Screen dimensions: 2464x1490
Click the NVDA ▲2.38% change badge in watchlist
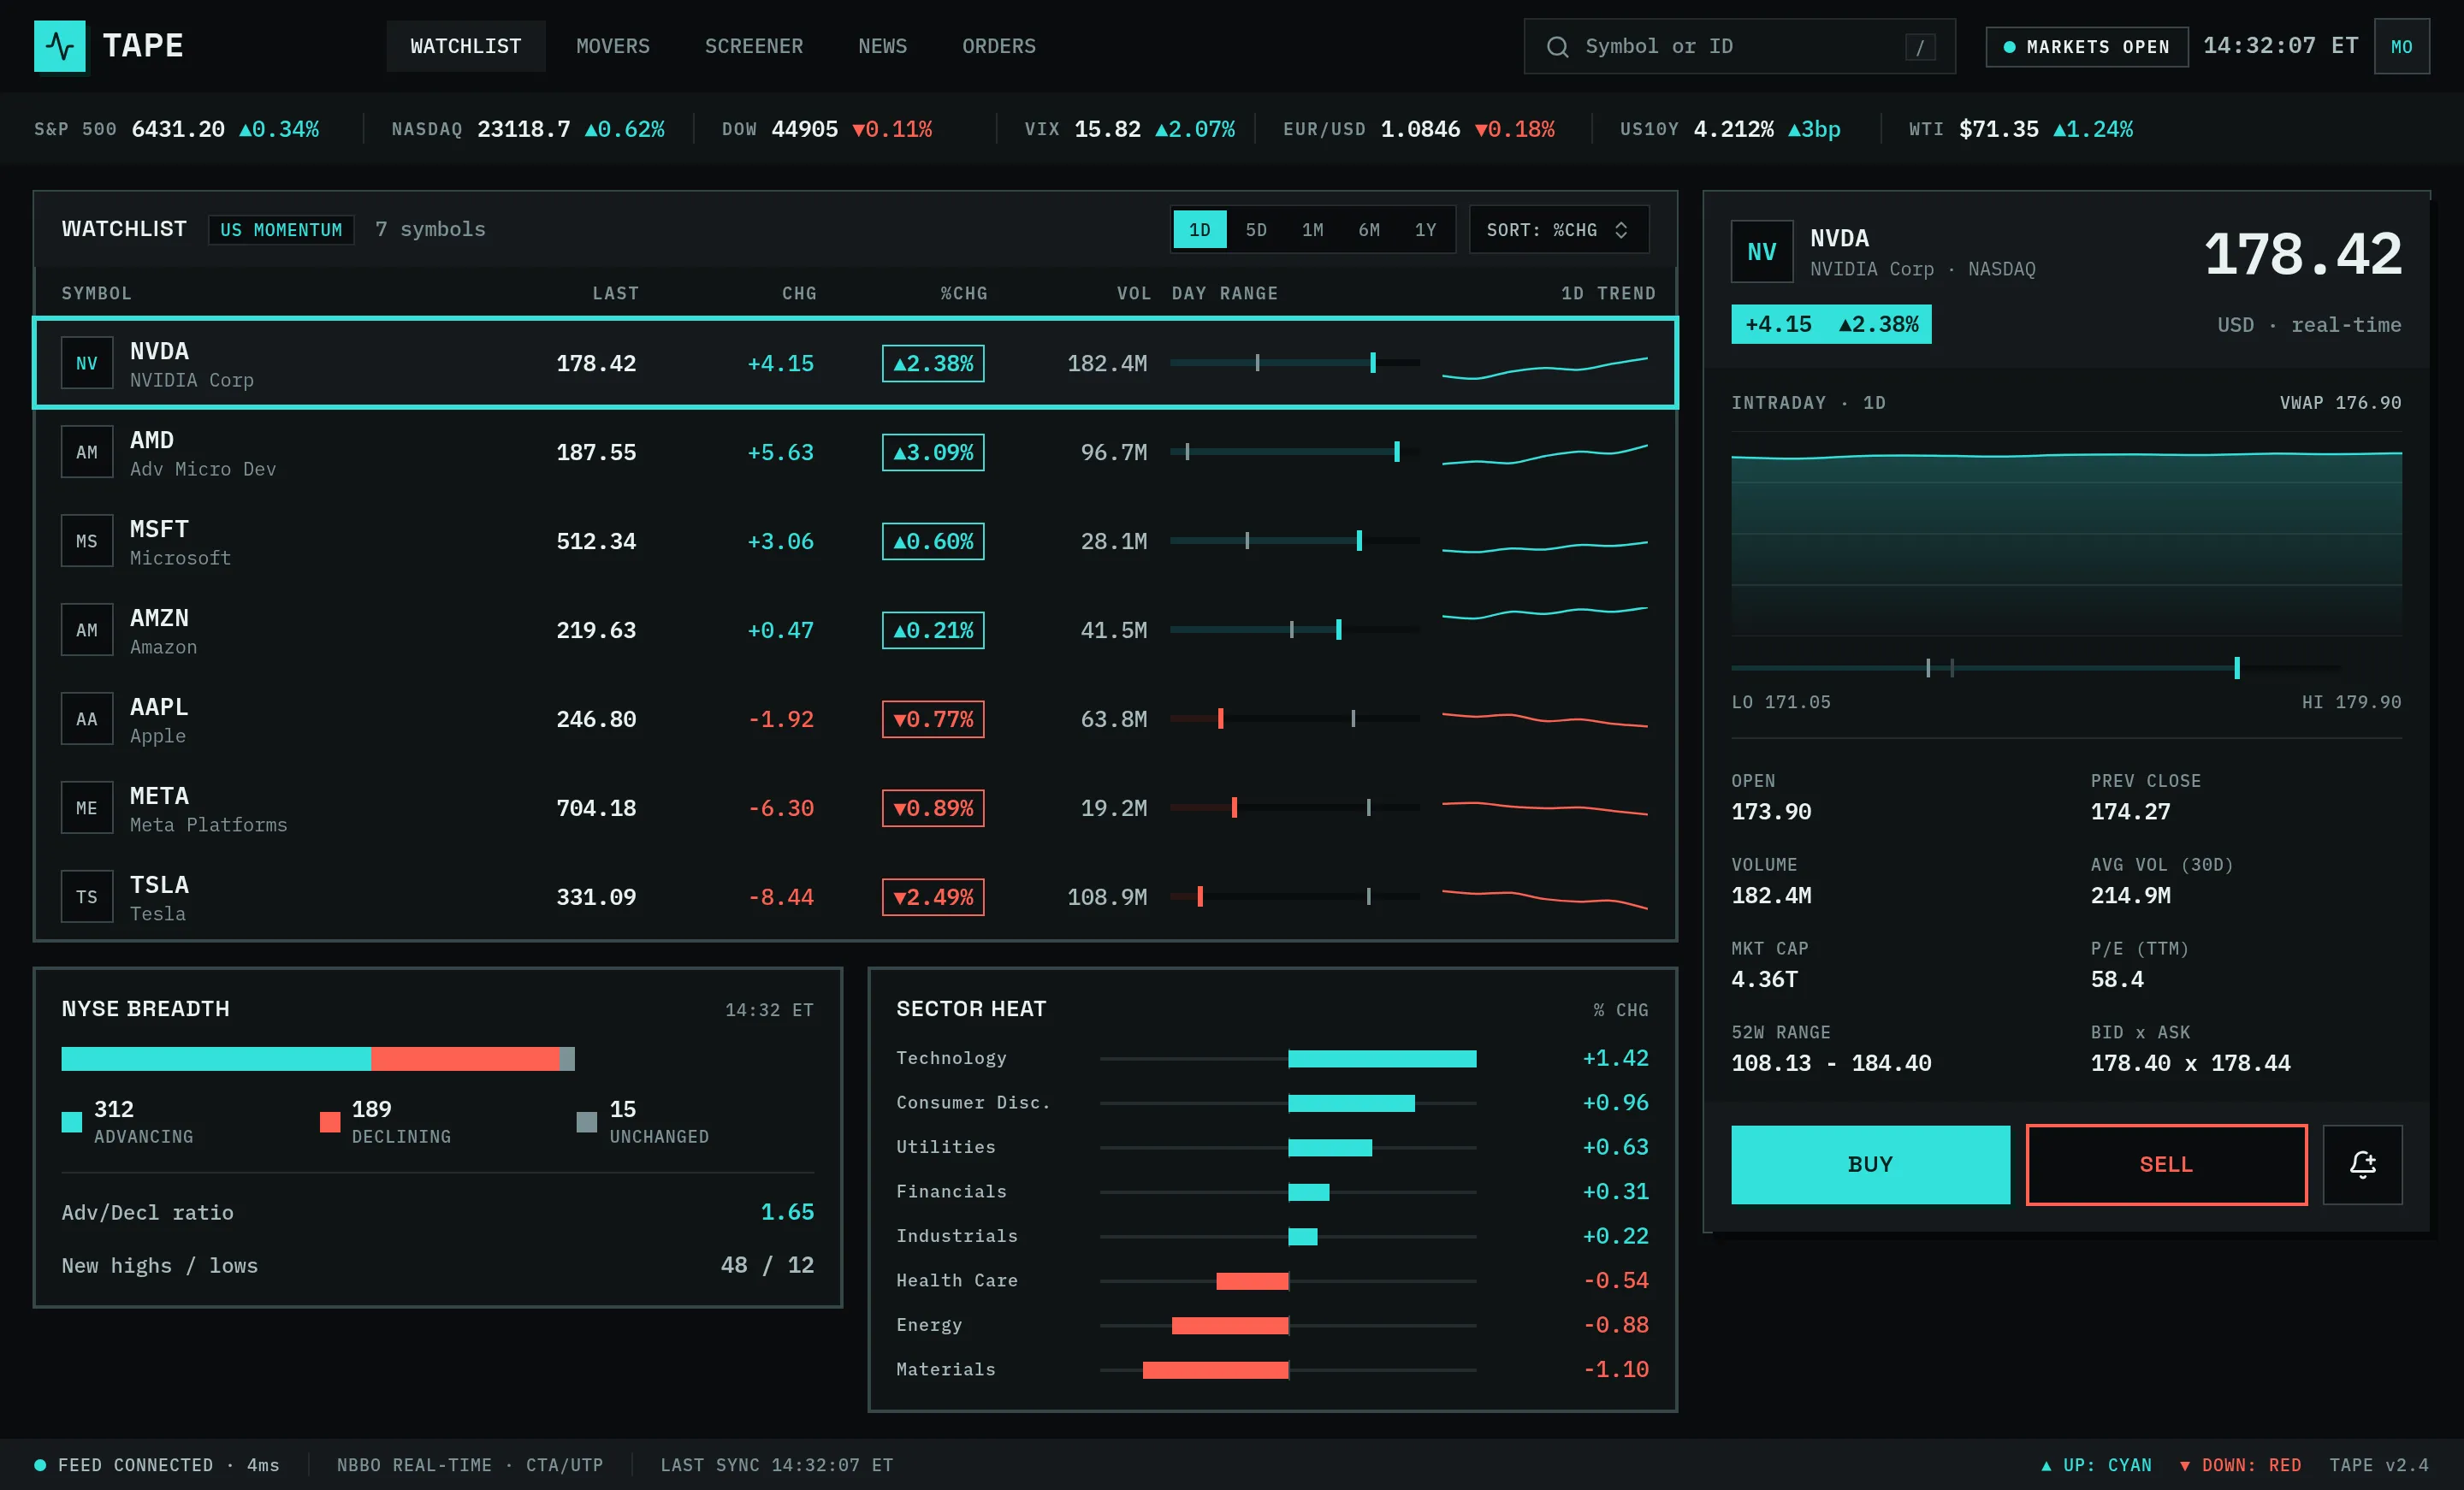point(933,363)
